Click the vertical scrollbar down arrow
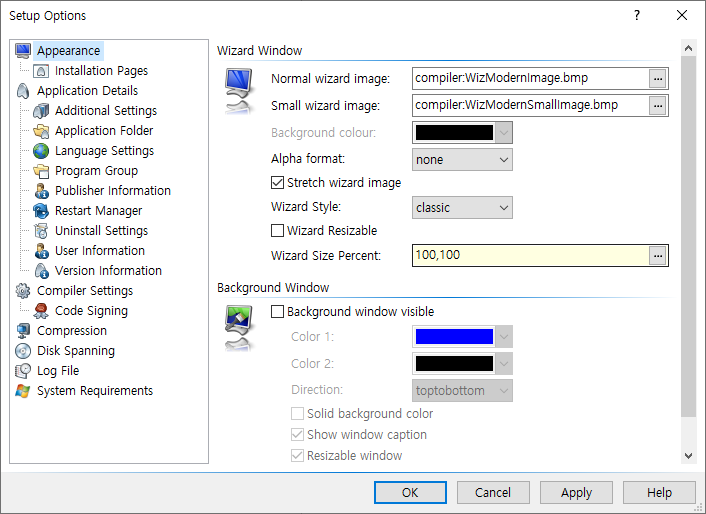Image resolution: width=706 pixels, height=514 pixels. tap(688, 455)
